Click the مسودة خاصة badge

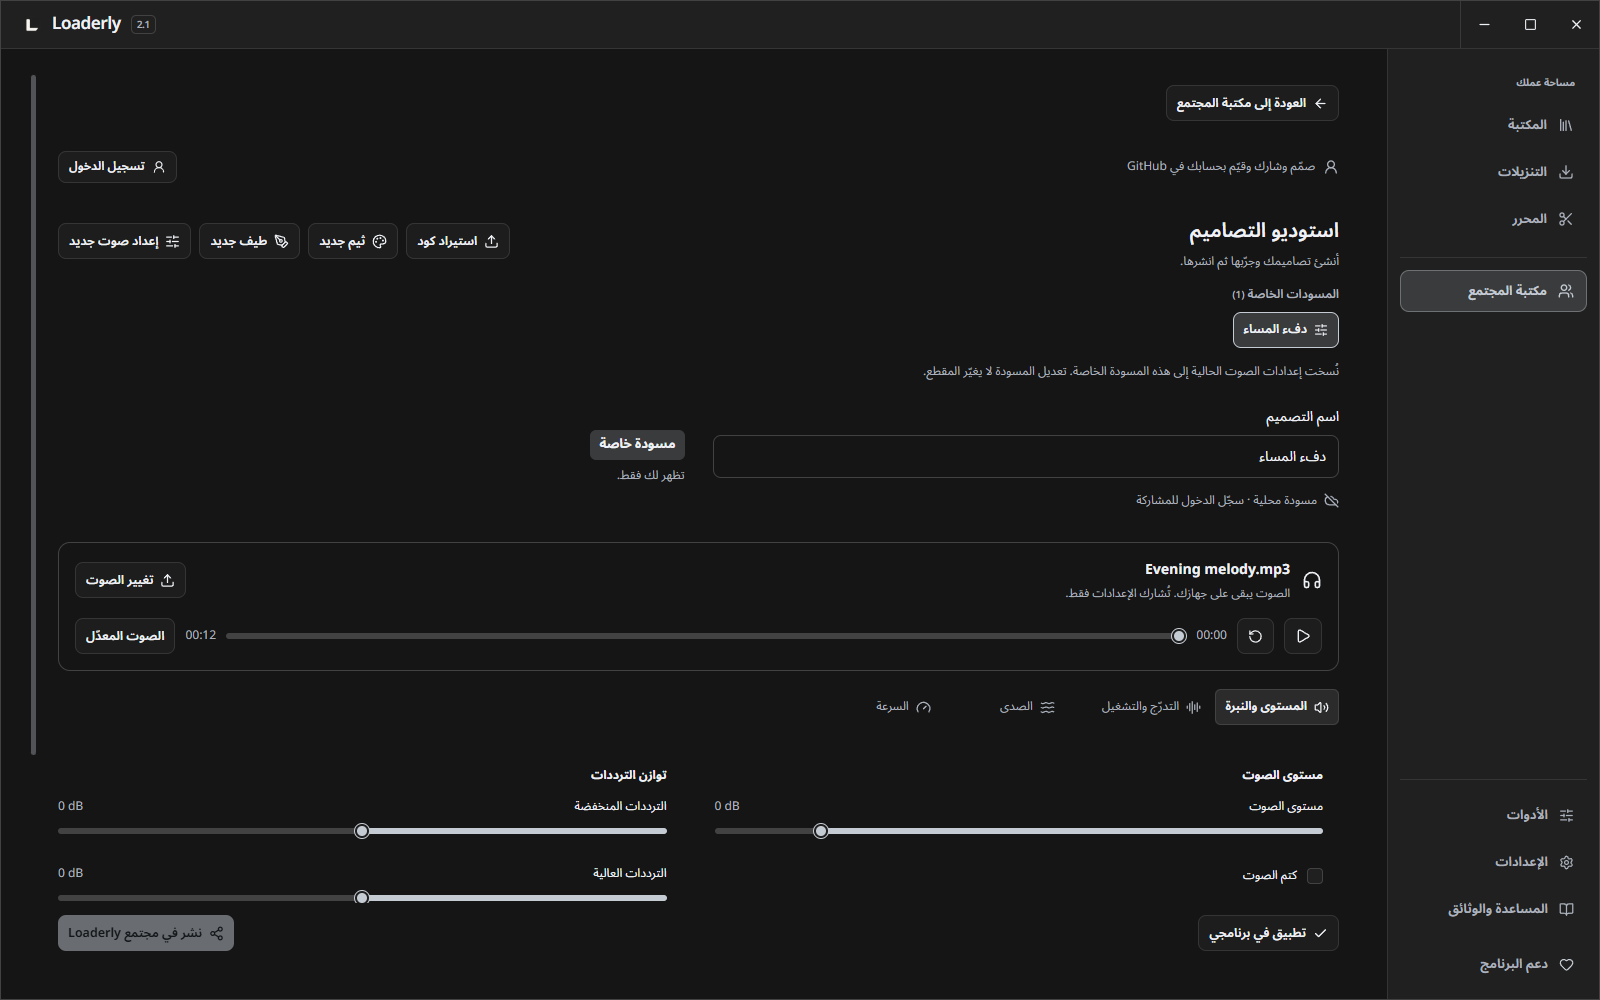[637, 444]
